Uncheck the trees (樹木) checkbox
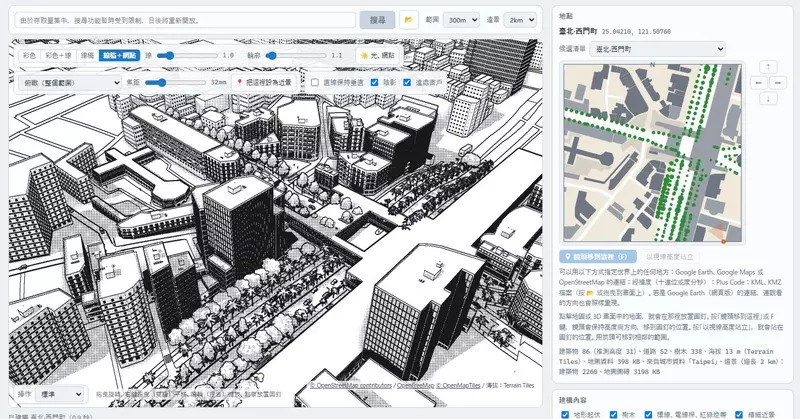This screenshot has width=800, height=419. click(x=613, y=414)
